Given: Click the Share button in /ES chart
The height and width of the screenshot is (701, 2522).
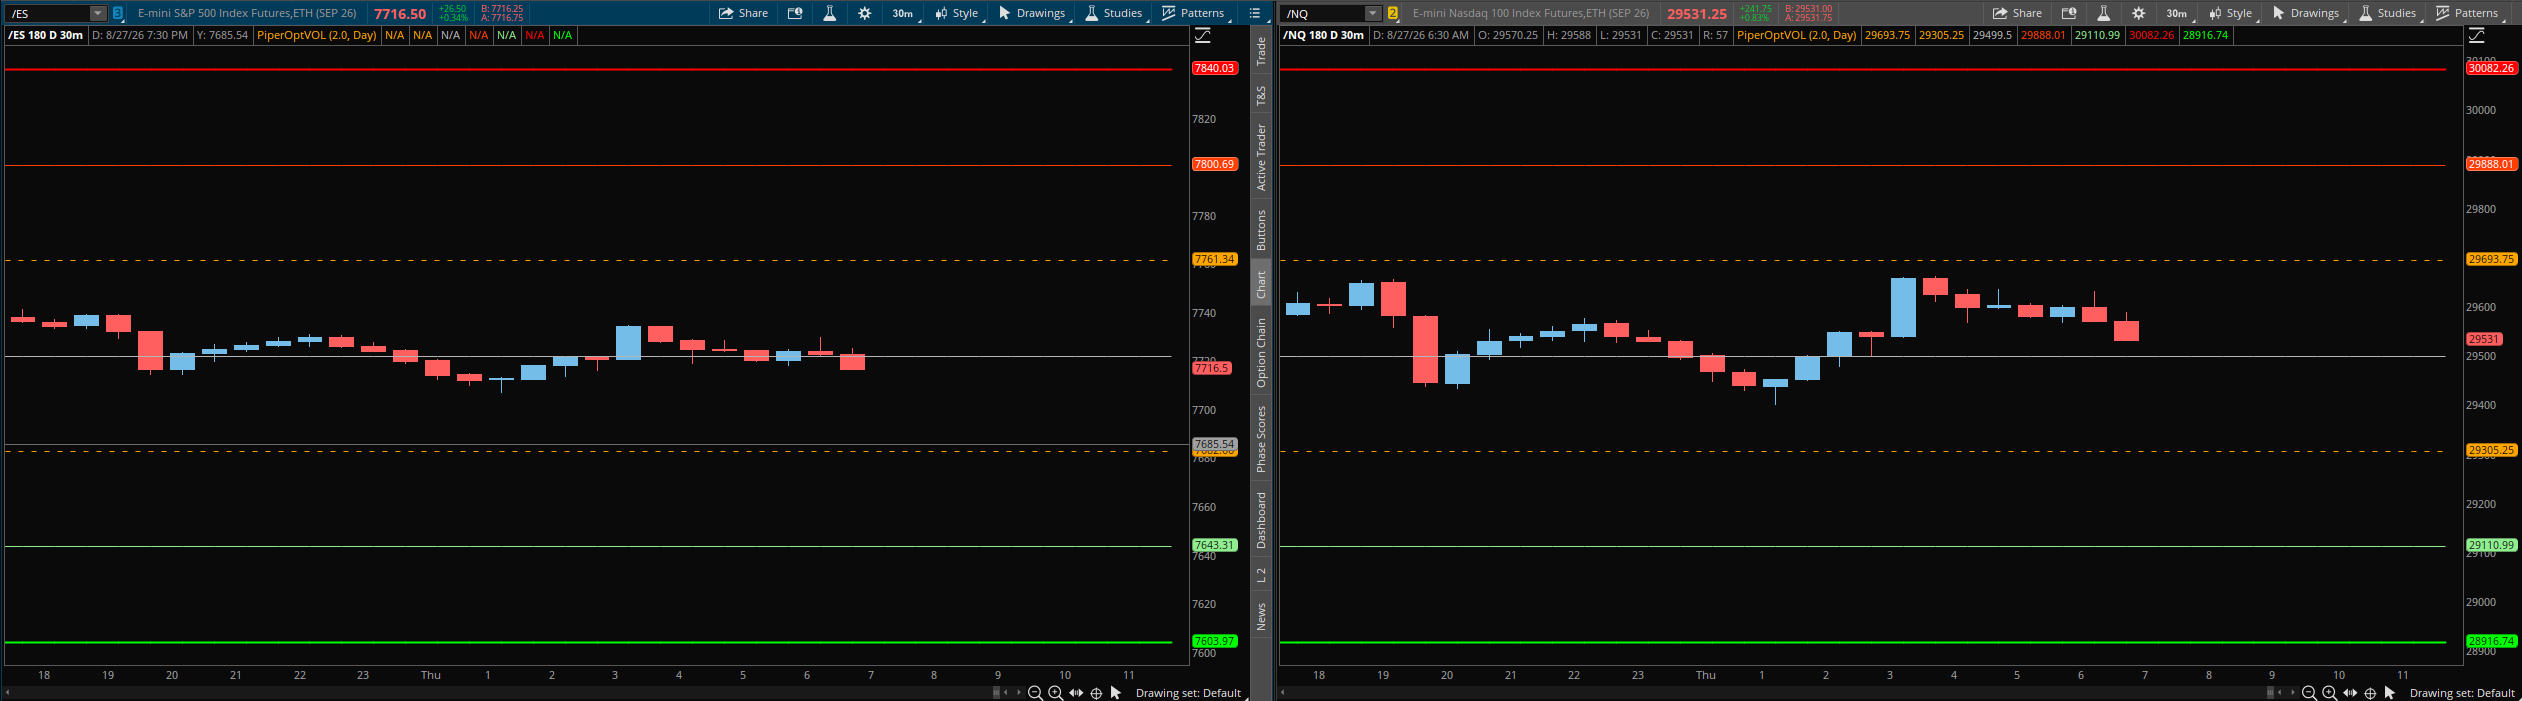Looking at the screenshot, I should click(x=743, y=13).
